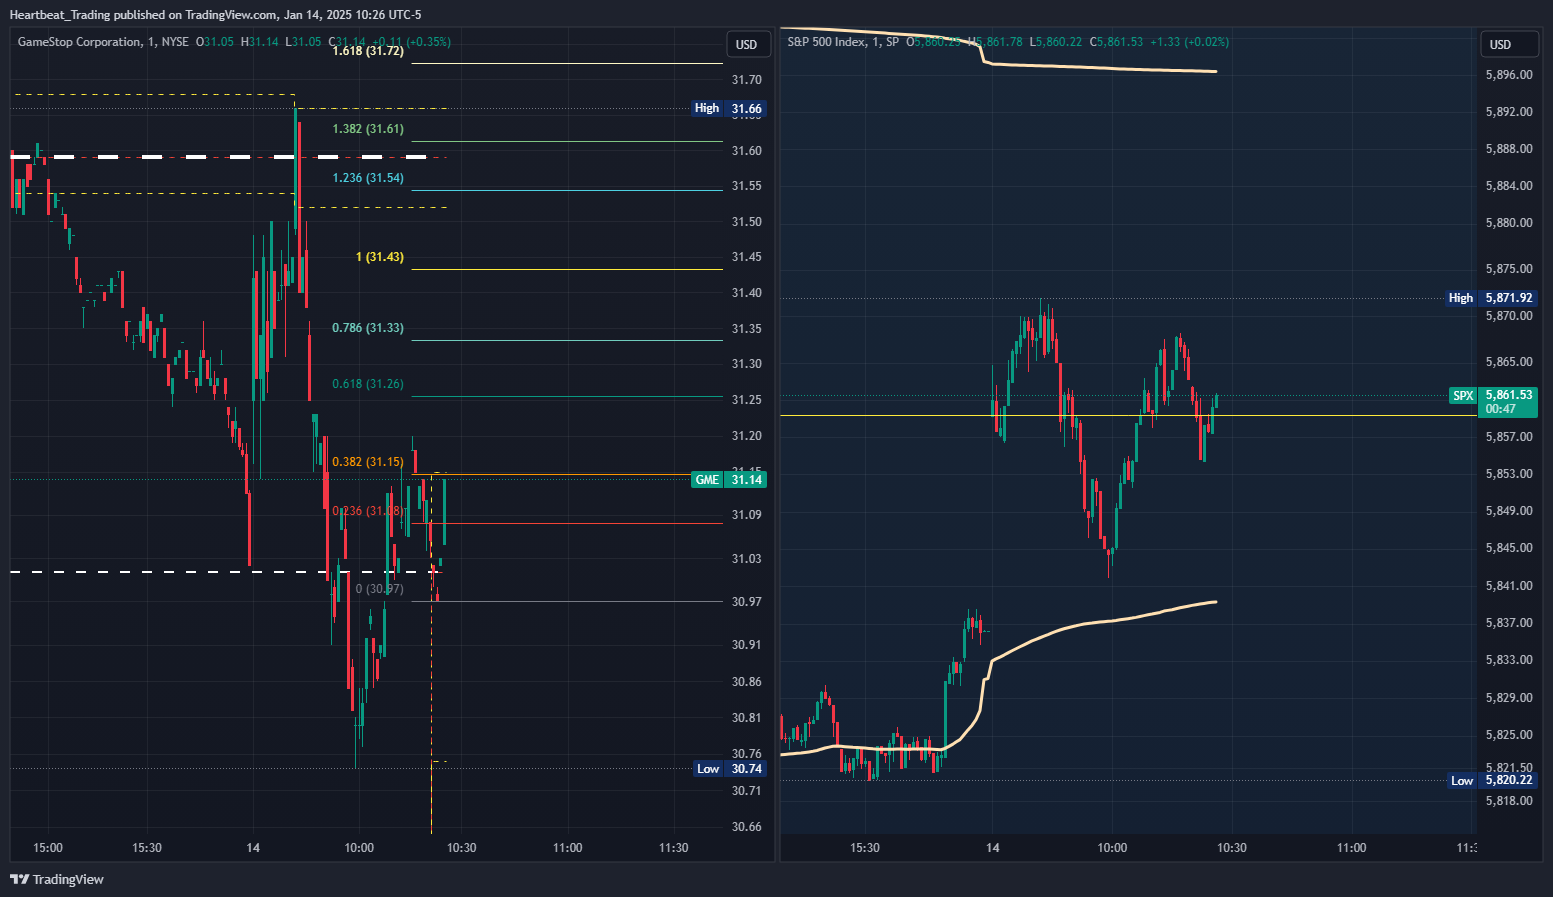Click 11:00 on the GameStop time axis
The height and width of the screenshot is (897, 1553).
point(568,848)
